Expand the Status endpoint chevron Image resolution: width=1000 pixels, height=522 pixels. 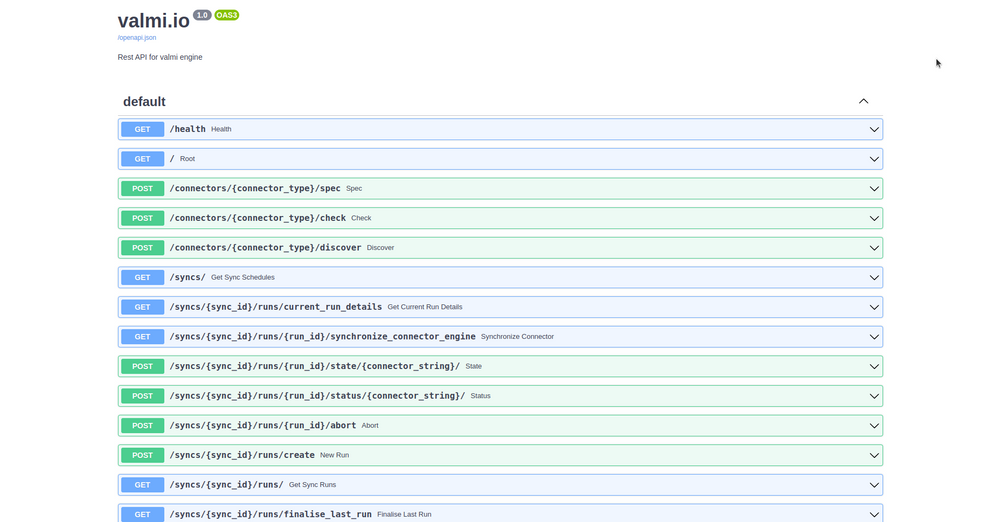[874, 396]
